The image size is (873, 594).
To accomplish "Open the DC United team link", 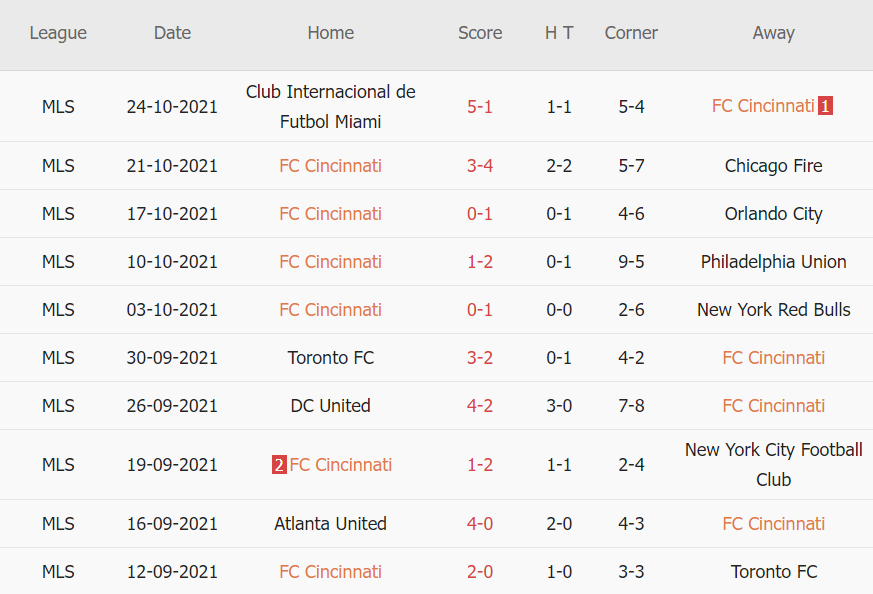I will [x=330, y=406].
